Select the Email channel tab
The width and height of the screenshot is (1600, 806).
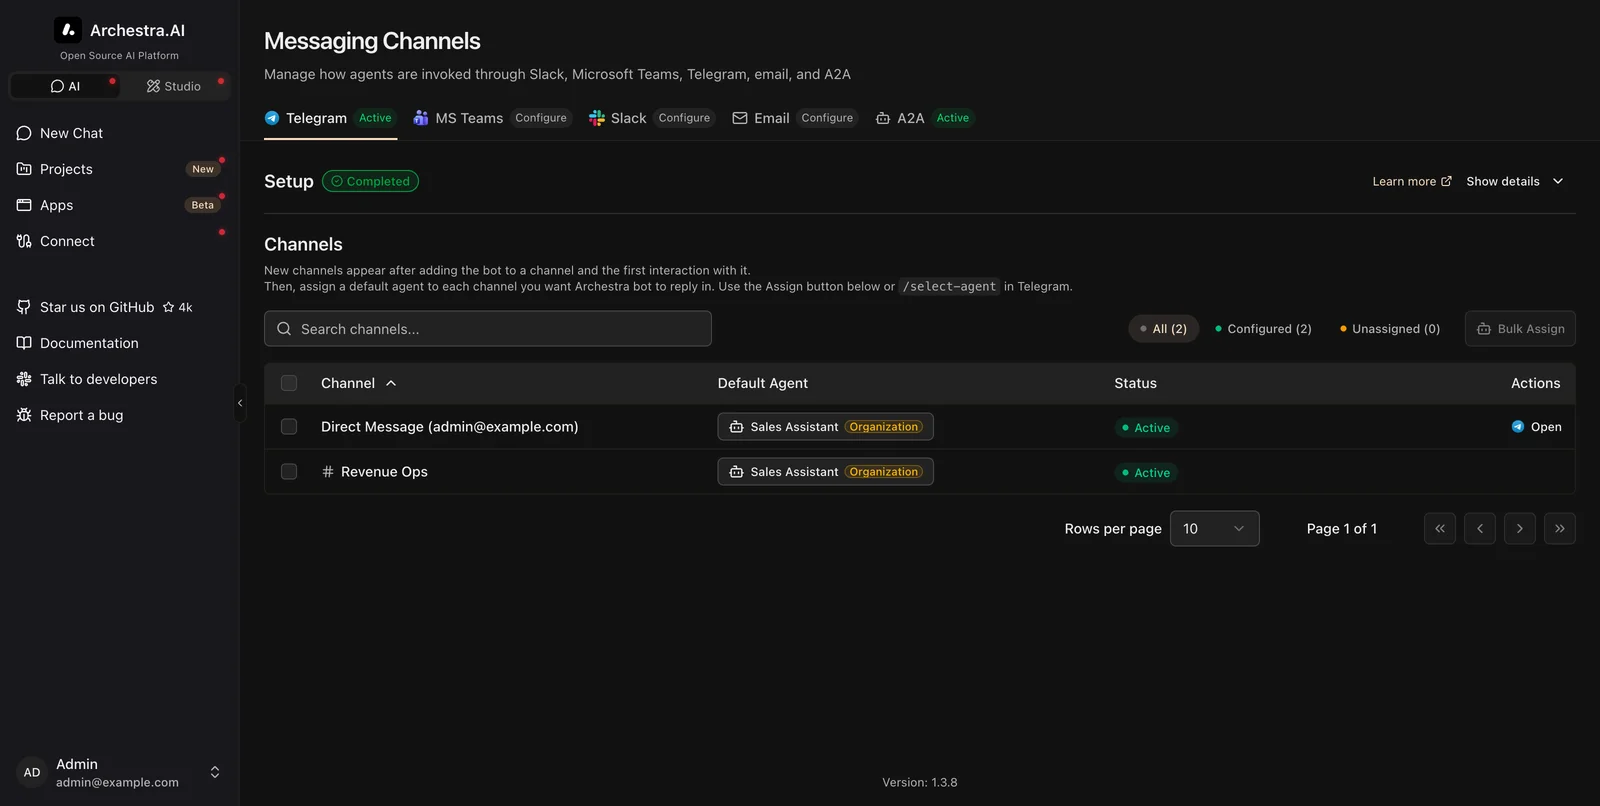click(795, 118)
